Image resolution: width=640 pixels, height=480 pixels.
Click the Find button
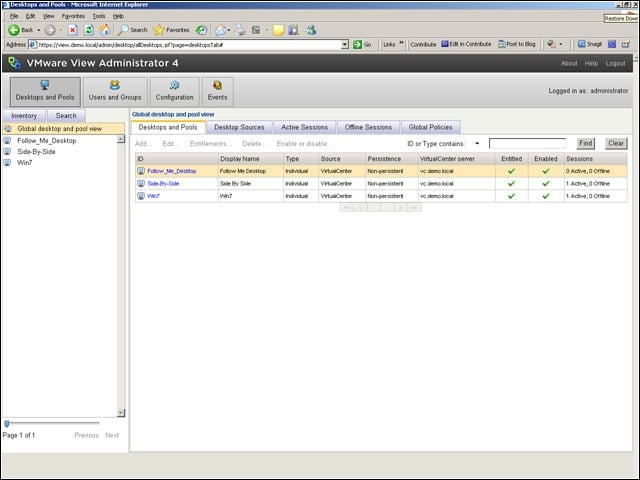tap(586, 143)
